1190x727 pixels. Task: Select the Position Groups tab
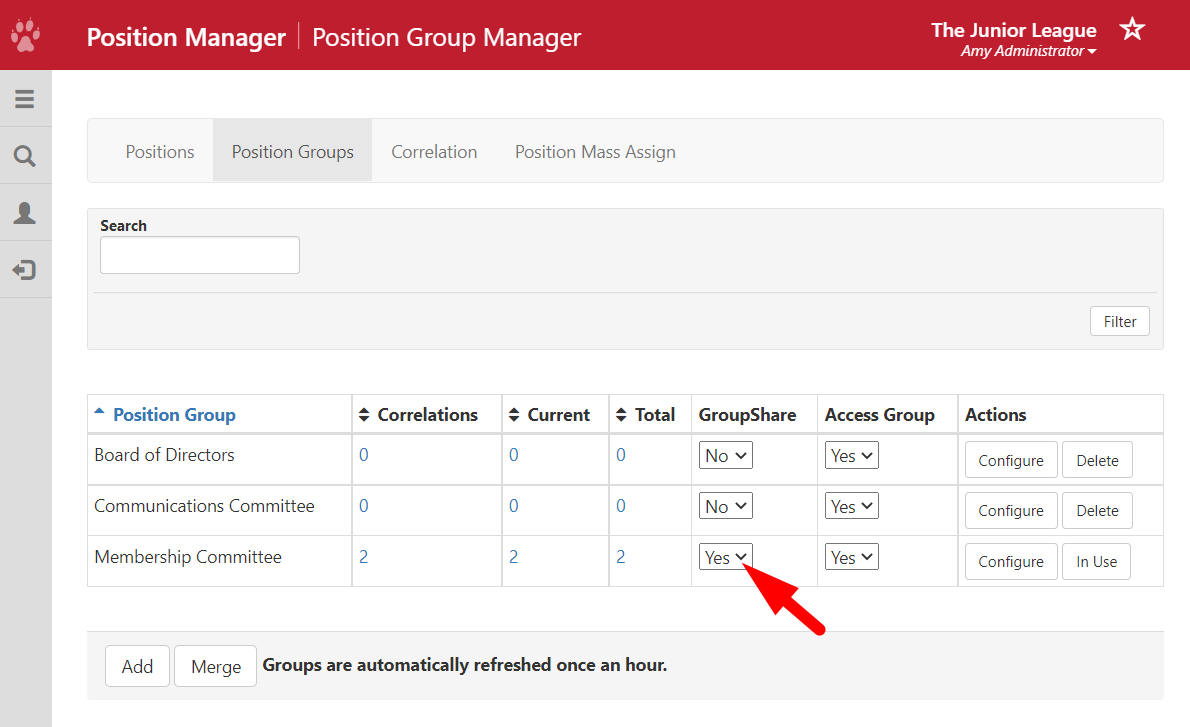[293, 151]
